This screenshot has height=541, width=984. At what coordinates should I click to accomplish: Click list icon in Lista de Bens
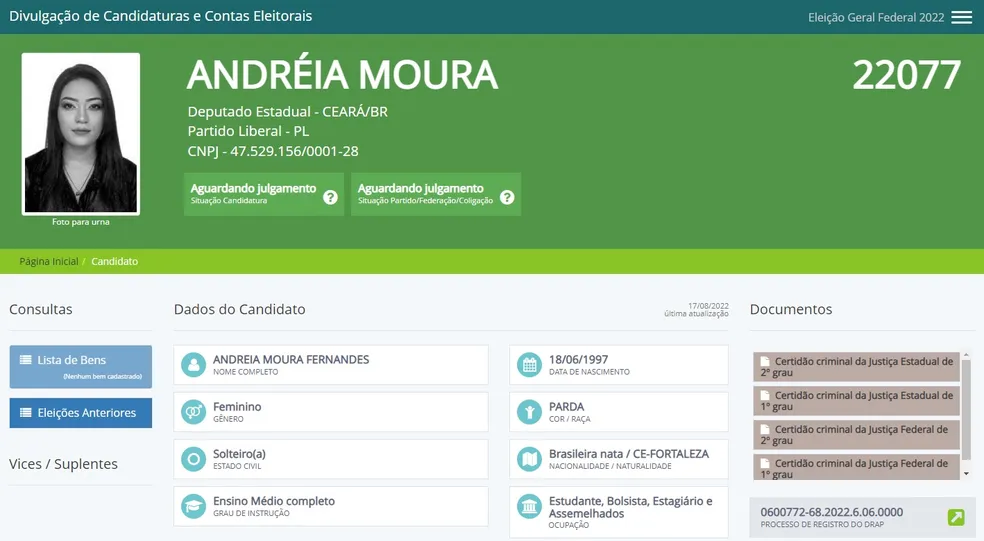26,360
